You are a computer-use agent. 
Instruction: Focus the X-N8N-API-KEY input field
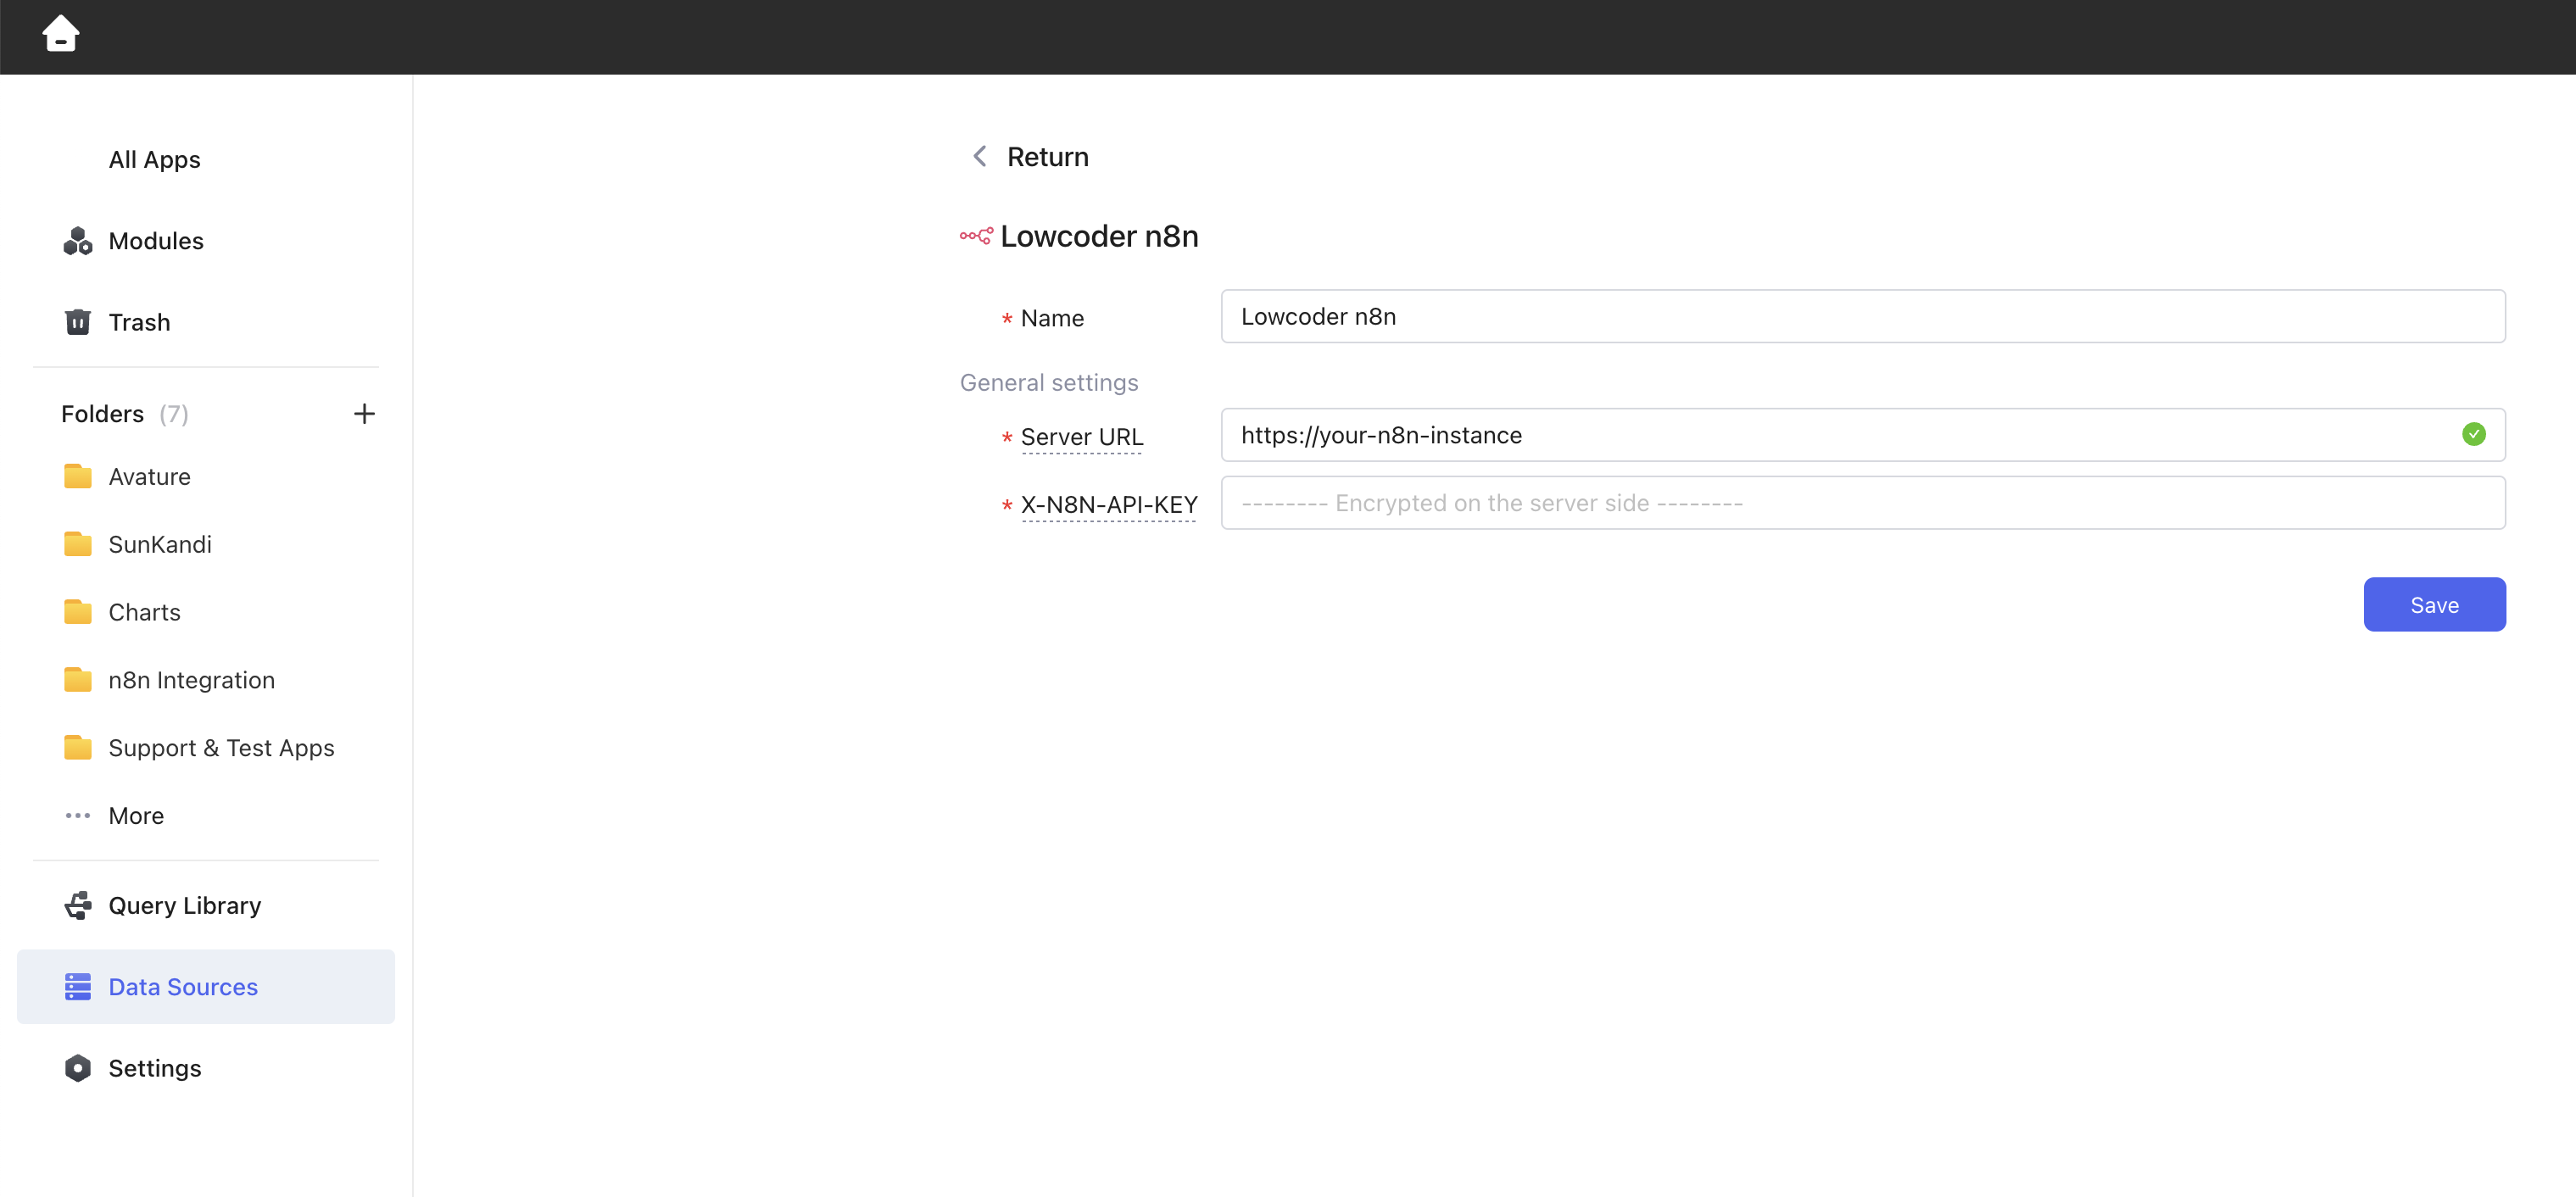coord(1862,503)
